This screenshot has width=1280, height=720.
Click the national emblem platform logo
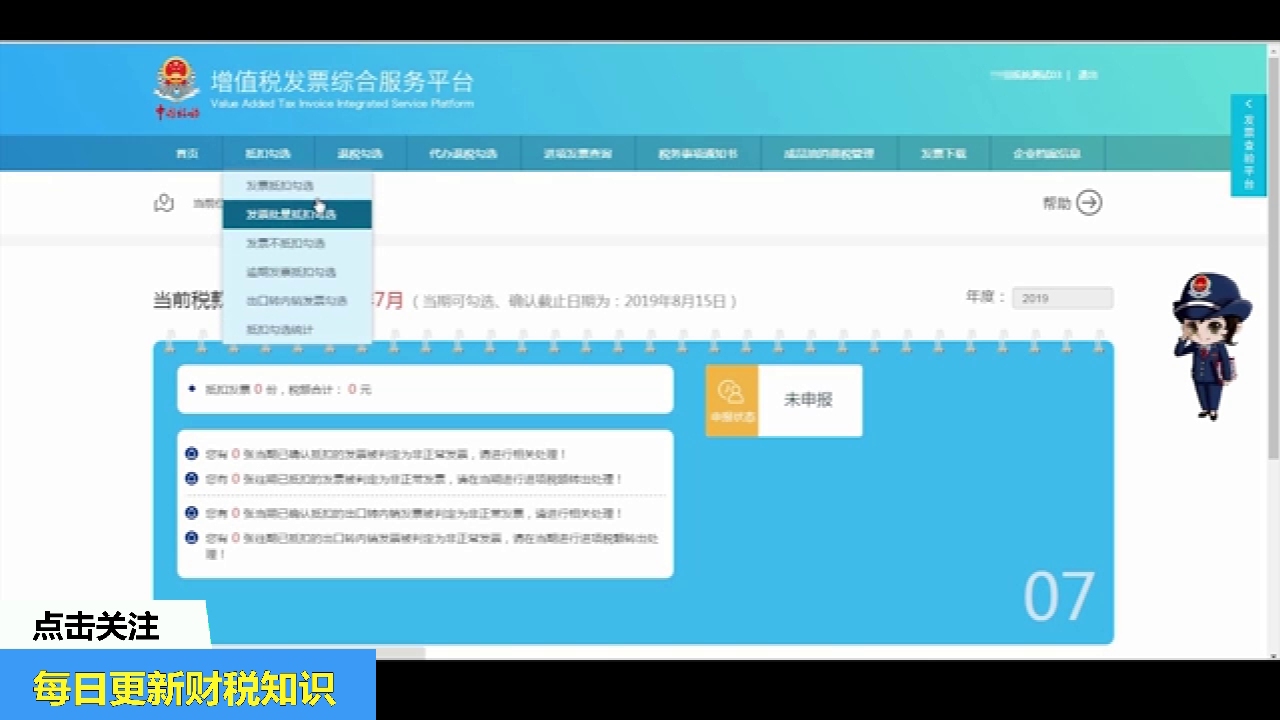(x=178, y=85)
